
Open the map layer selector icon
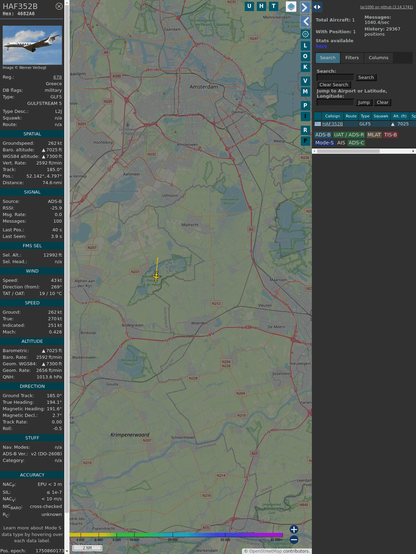coord(291,7)
